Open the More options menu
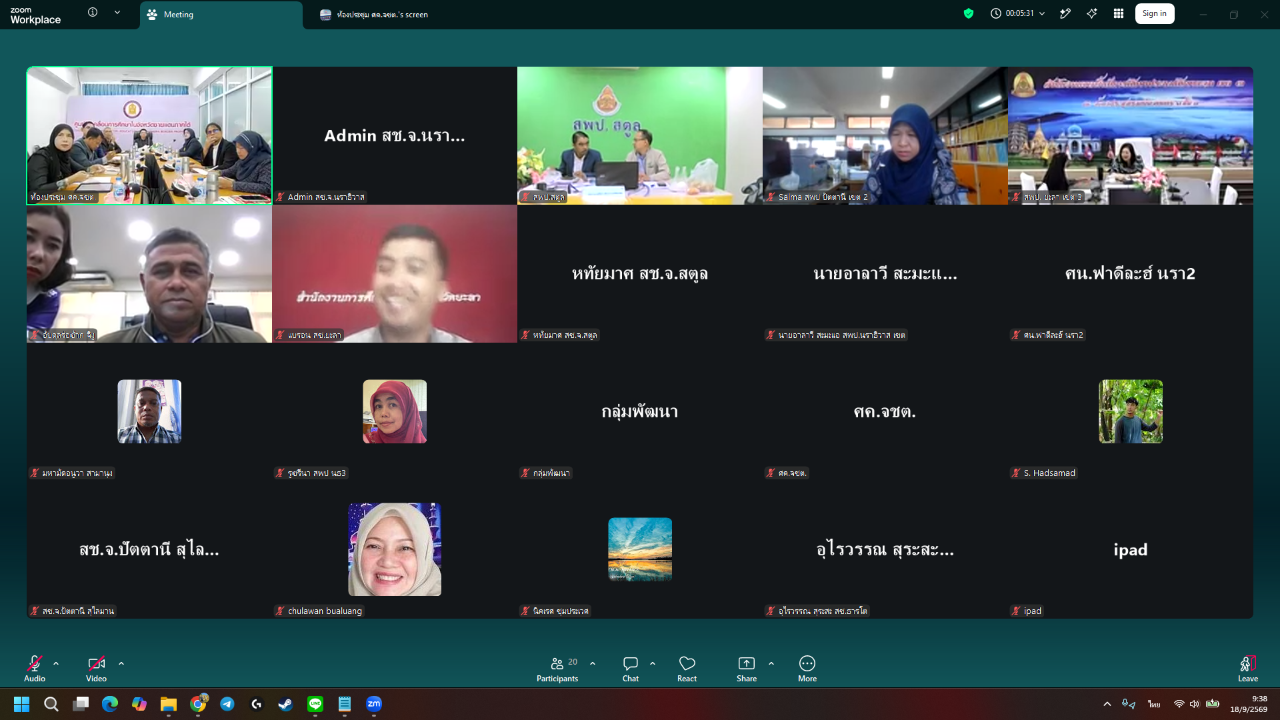The width and height of the screenshot is (1280, 720). coord(807,669)
